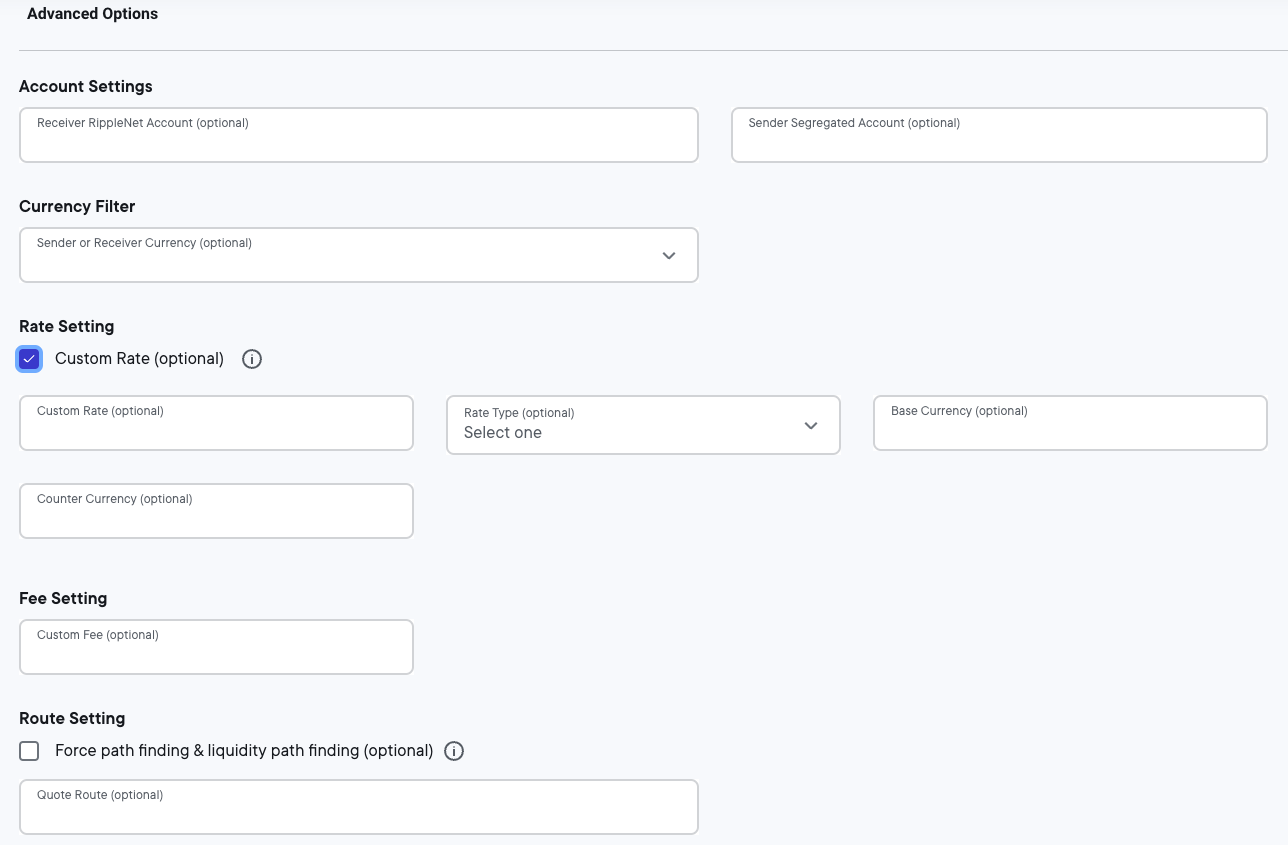
Task: Click the Base Currency input field
Action: pos(1069,423)
